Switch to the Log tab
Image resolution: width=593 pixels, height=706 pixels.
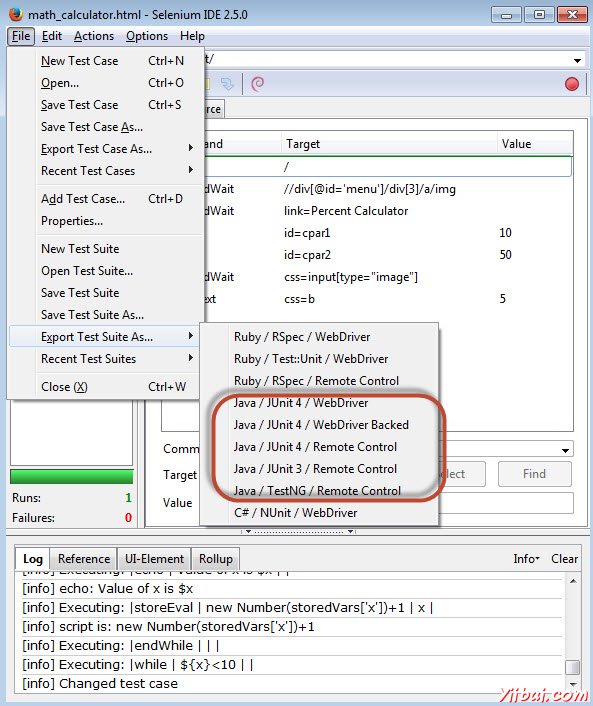(32, 559)
